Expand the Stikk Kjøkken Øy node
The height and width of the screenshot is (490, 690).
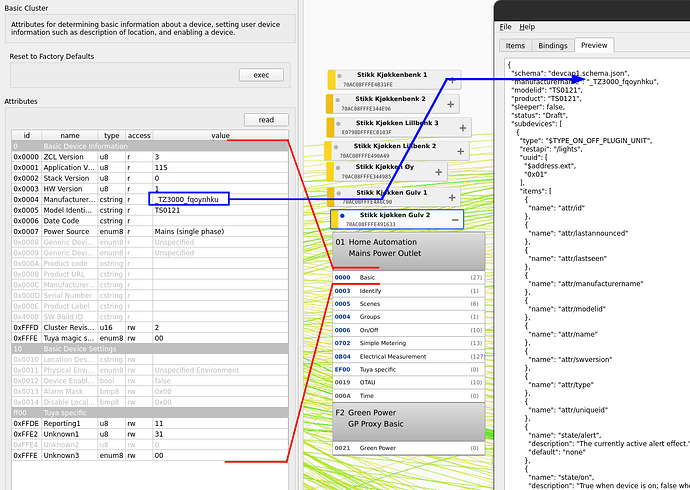(x=438, y=172)
